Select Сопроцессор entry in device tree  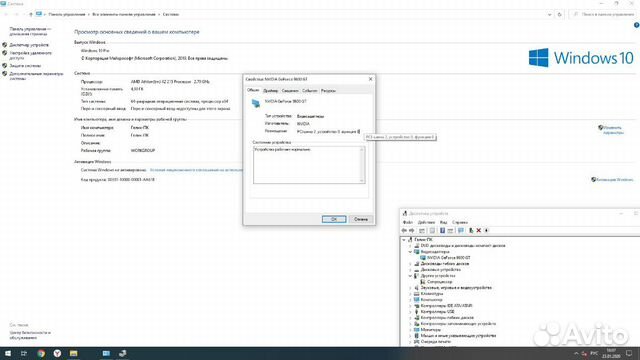click(x=440, y=282)
